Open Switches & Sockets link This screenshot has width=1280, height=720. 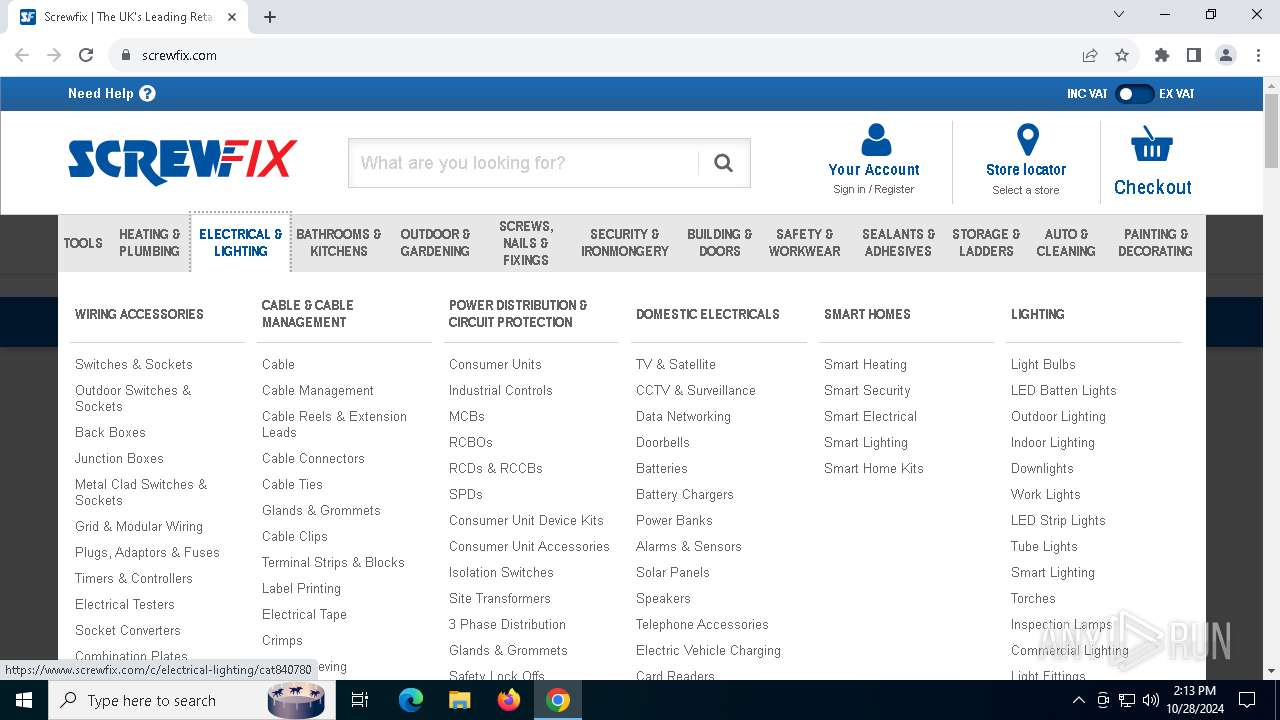click(x=134, y=364)
